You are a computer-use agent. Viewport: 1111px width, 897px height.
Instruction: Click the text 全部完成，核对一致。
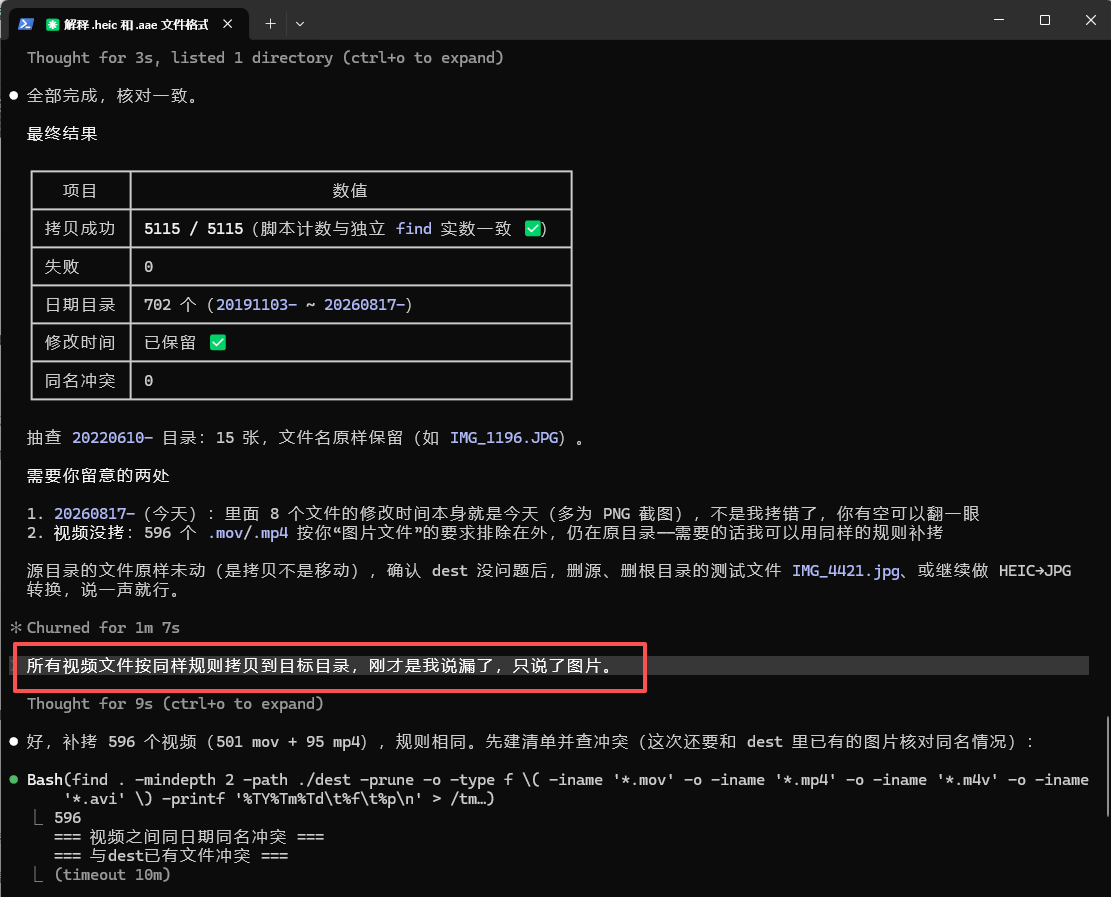(x=114, y=96)
